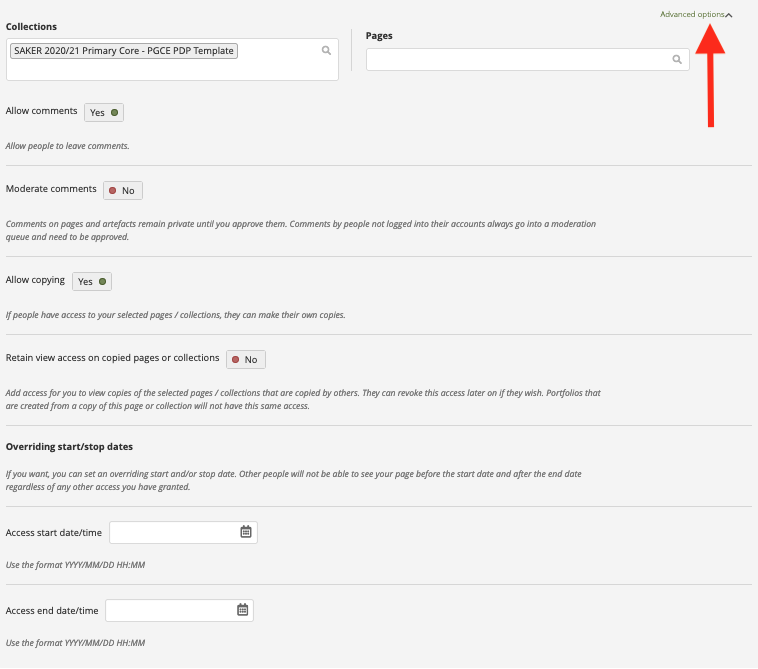Click the Pages search magnifier icon

click(676, 60)
